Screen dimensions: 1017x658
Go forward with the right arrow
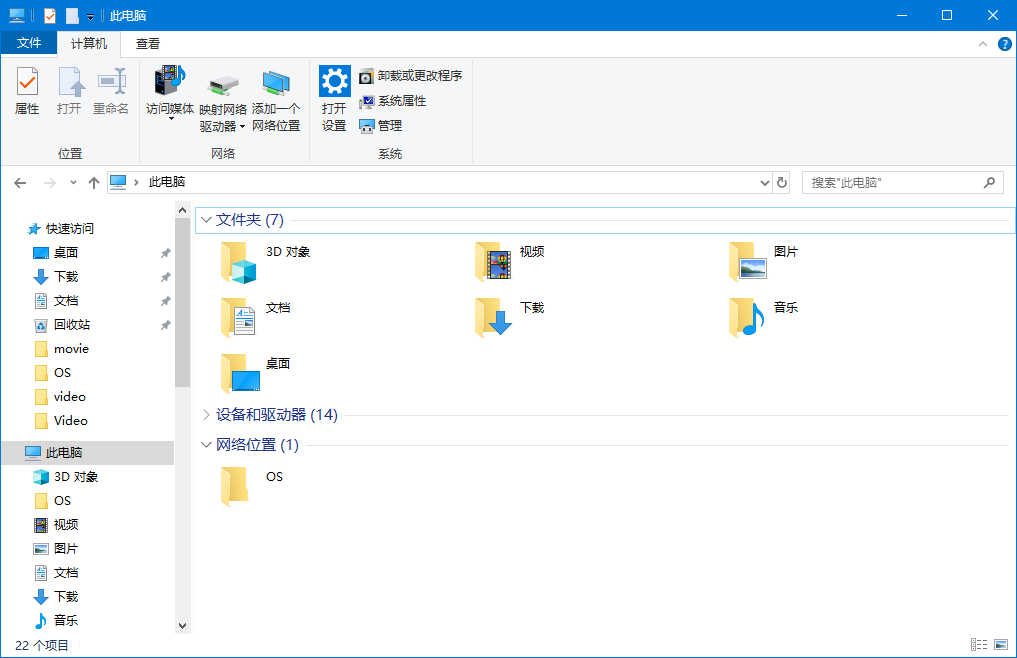point(49,183)
